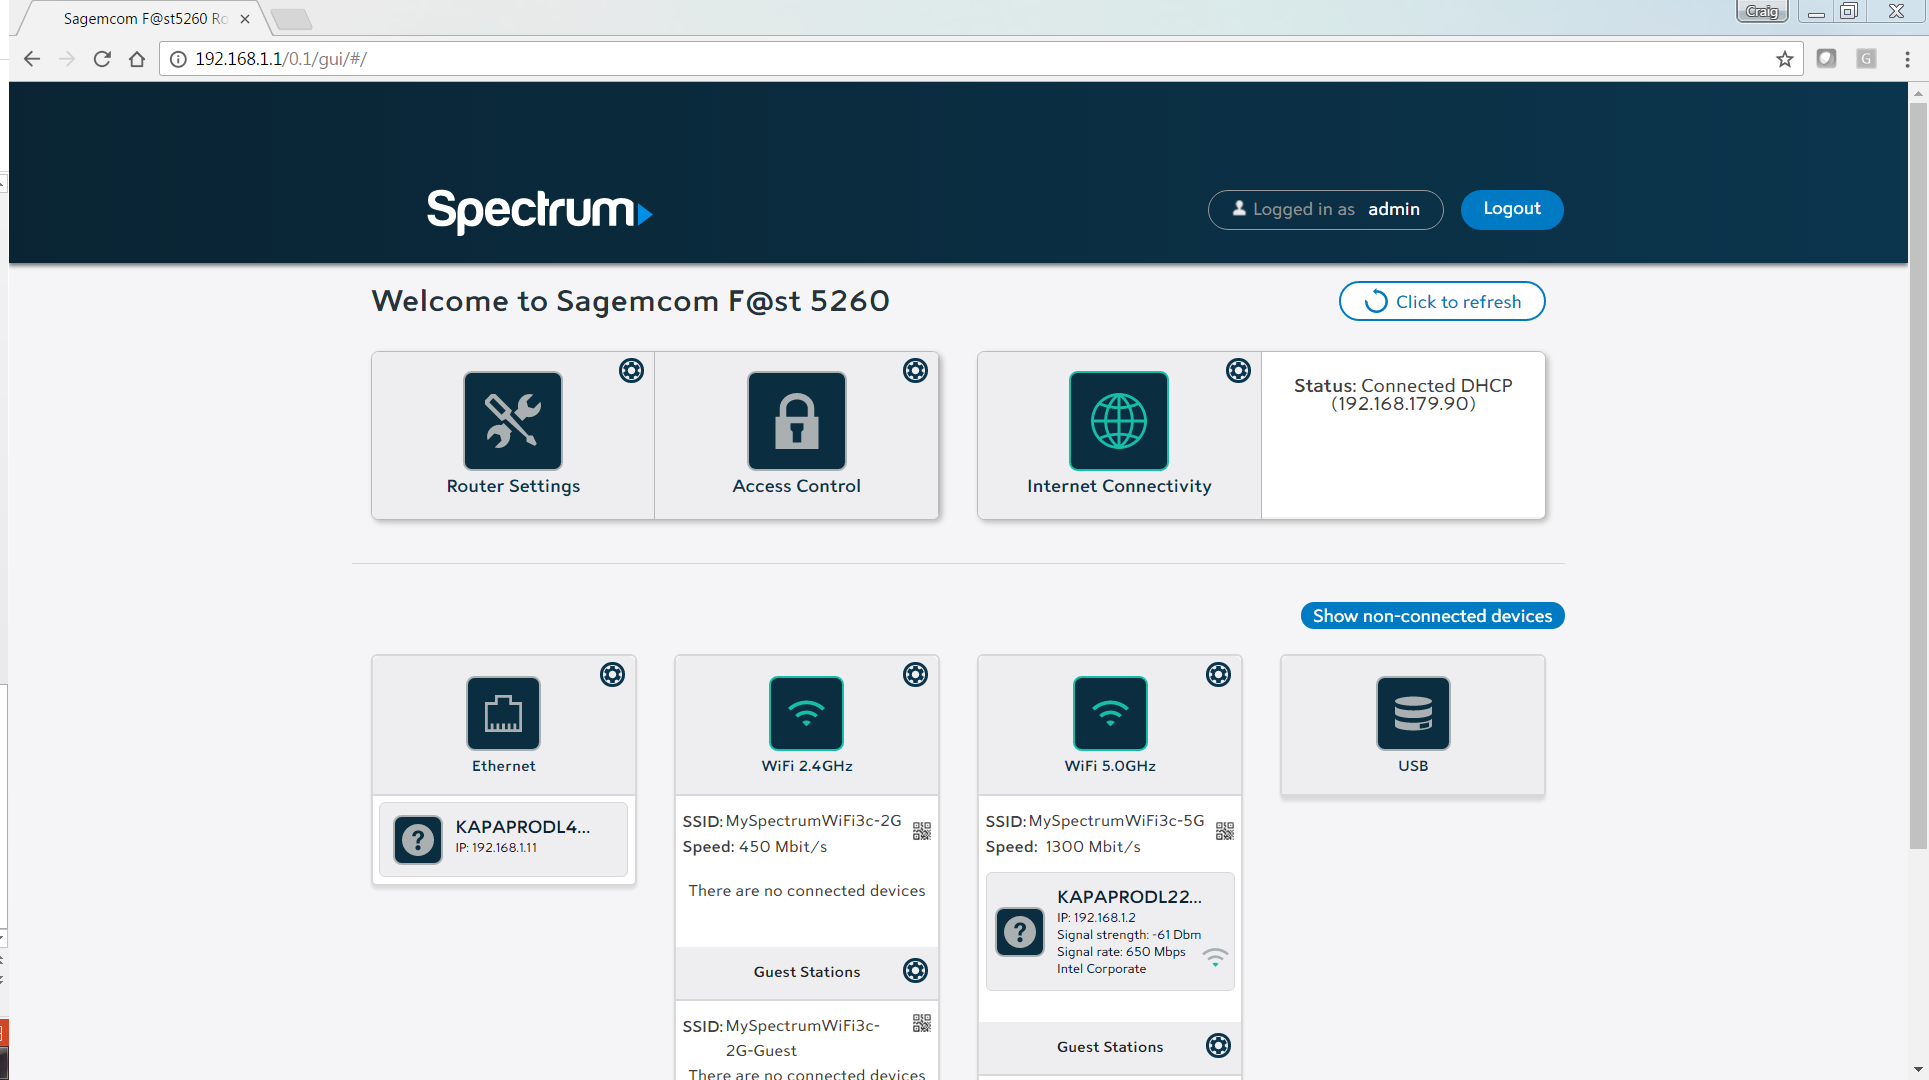Open KAPAPRODL4 Ethernet device entry
Image resolution: width=1929 pixels, height=1080 pixels.
tap(503, 839)
